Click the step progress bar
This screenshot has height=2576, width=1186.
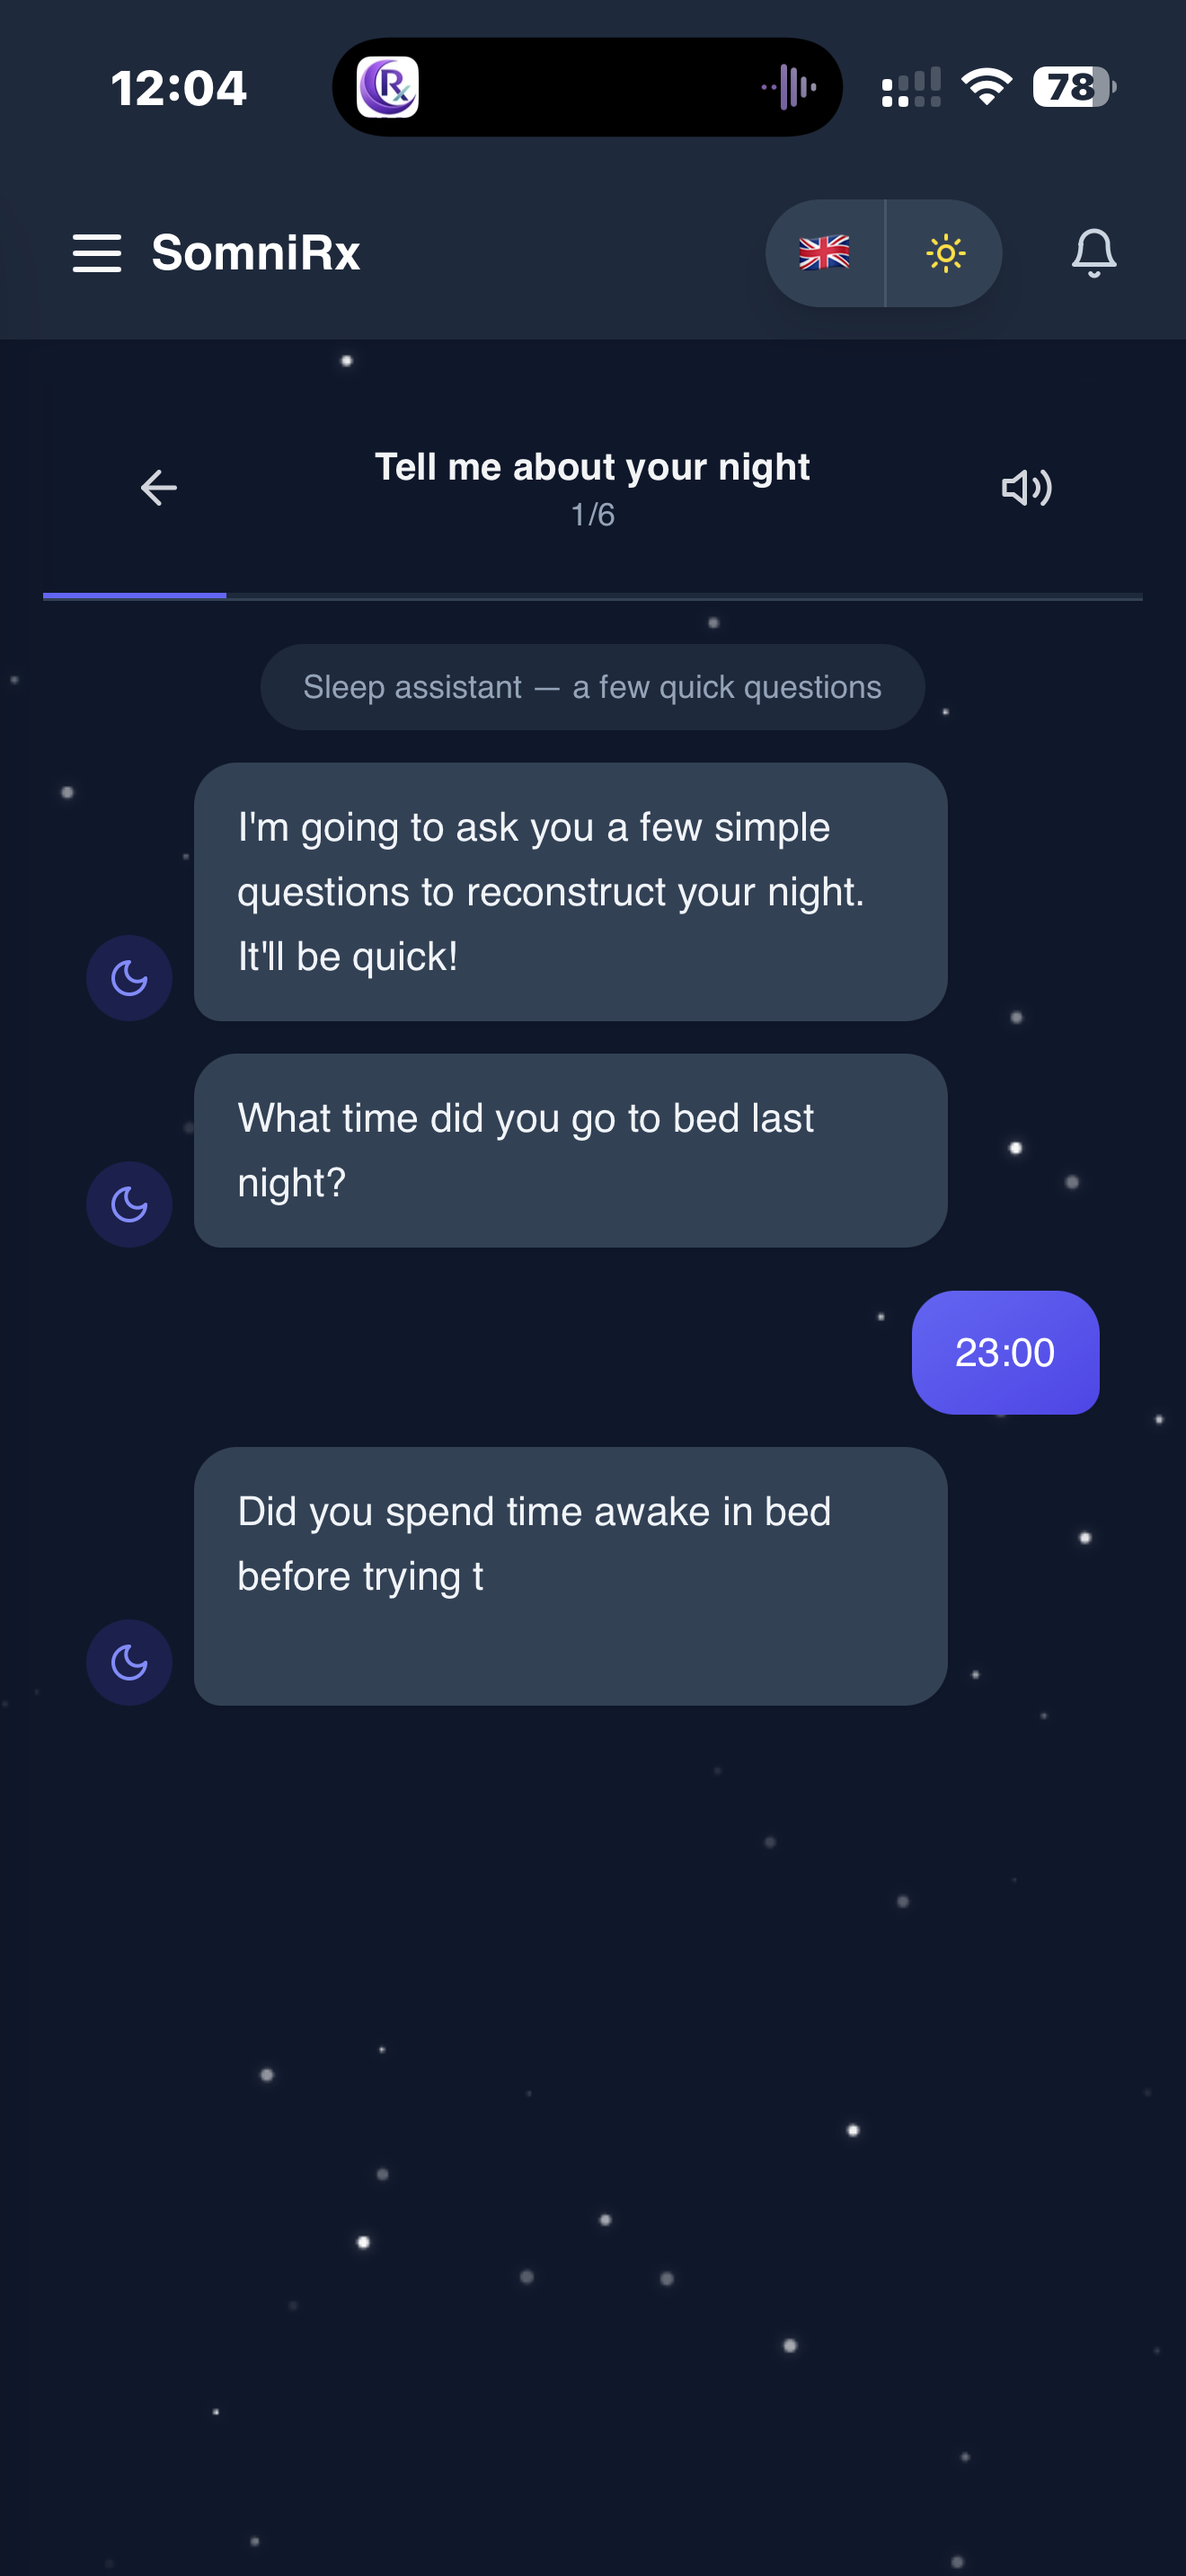pyautogui.click(x=592, y=596)
